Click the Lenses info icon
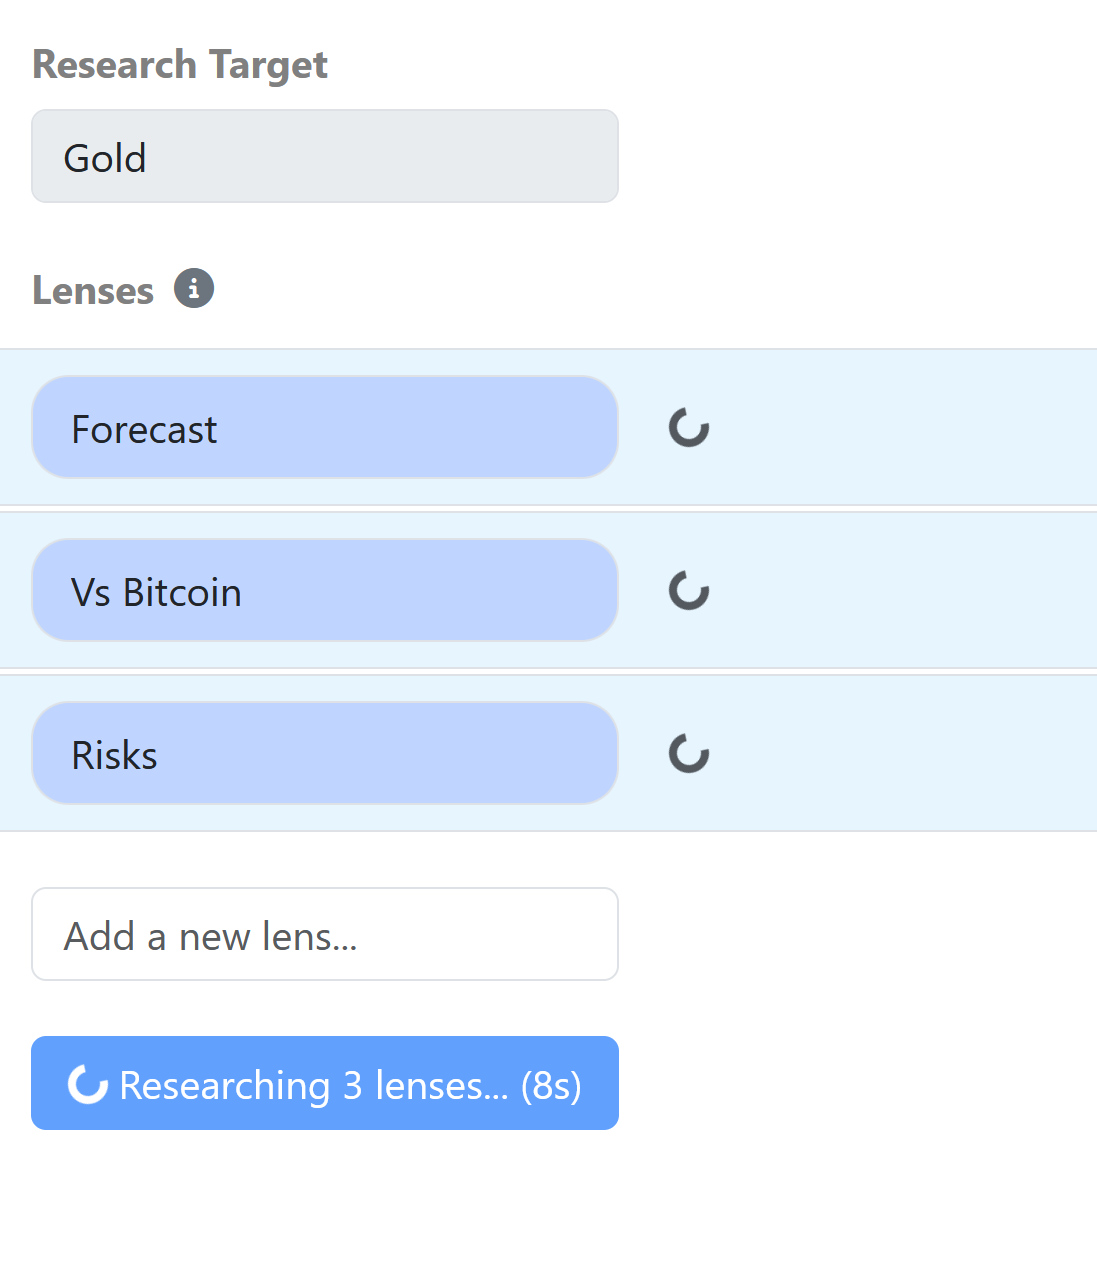The width and height of the screenshot is (1097, 1262). (x=194, y=288)
